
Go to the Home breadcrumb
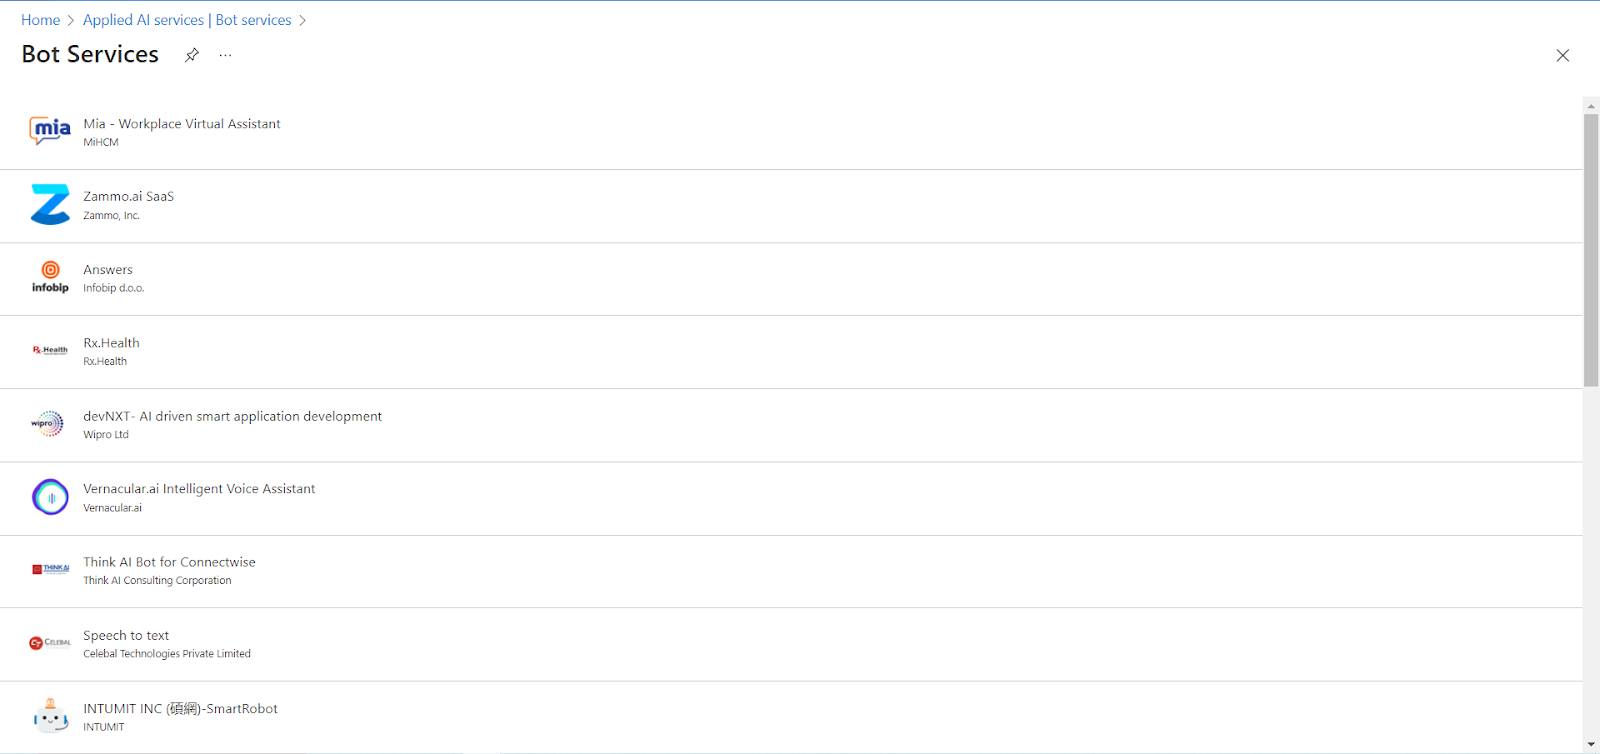[x=41, y=20]
